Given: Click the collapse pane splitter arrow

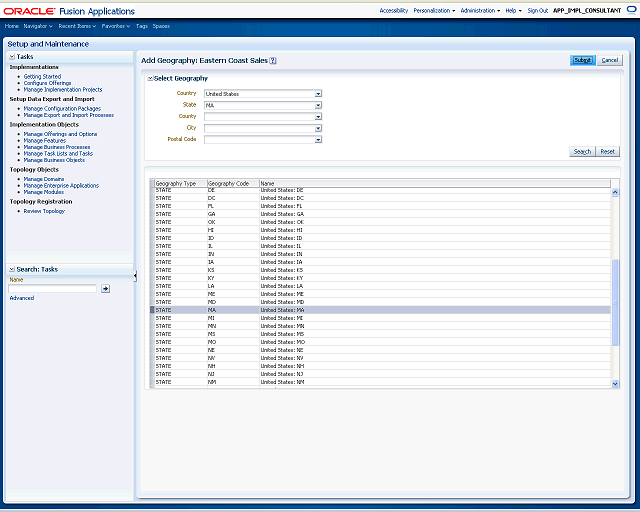Looking at the screenshot, I should coord(135,276).
